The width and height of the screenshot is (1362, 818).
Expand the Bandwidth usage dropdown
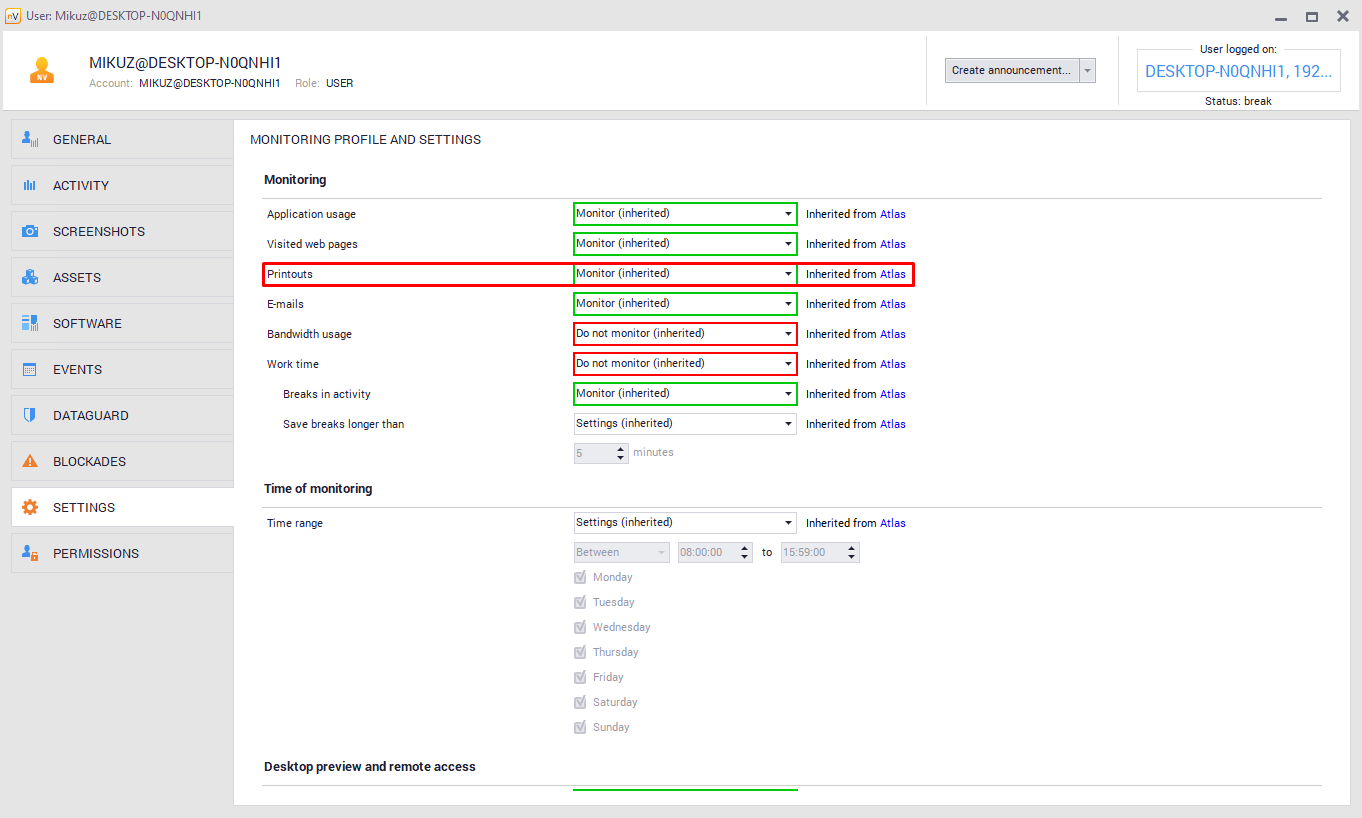pos(685,334)
